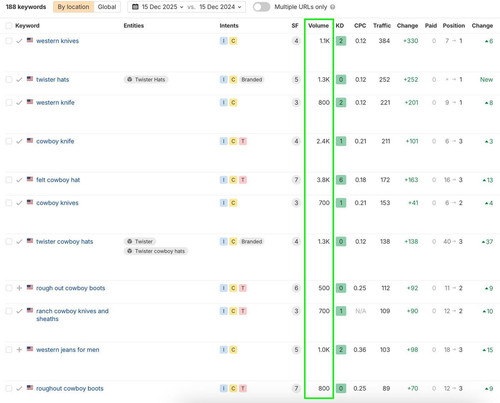Click the I intent badge for western knives
This screenshot has height=403, width=500.
tap(224, 41)
